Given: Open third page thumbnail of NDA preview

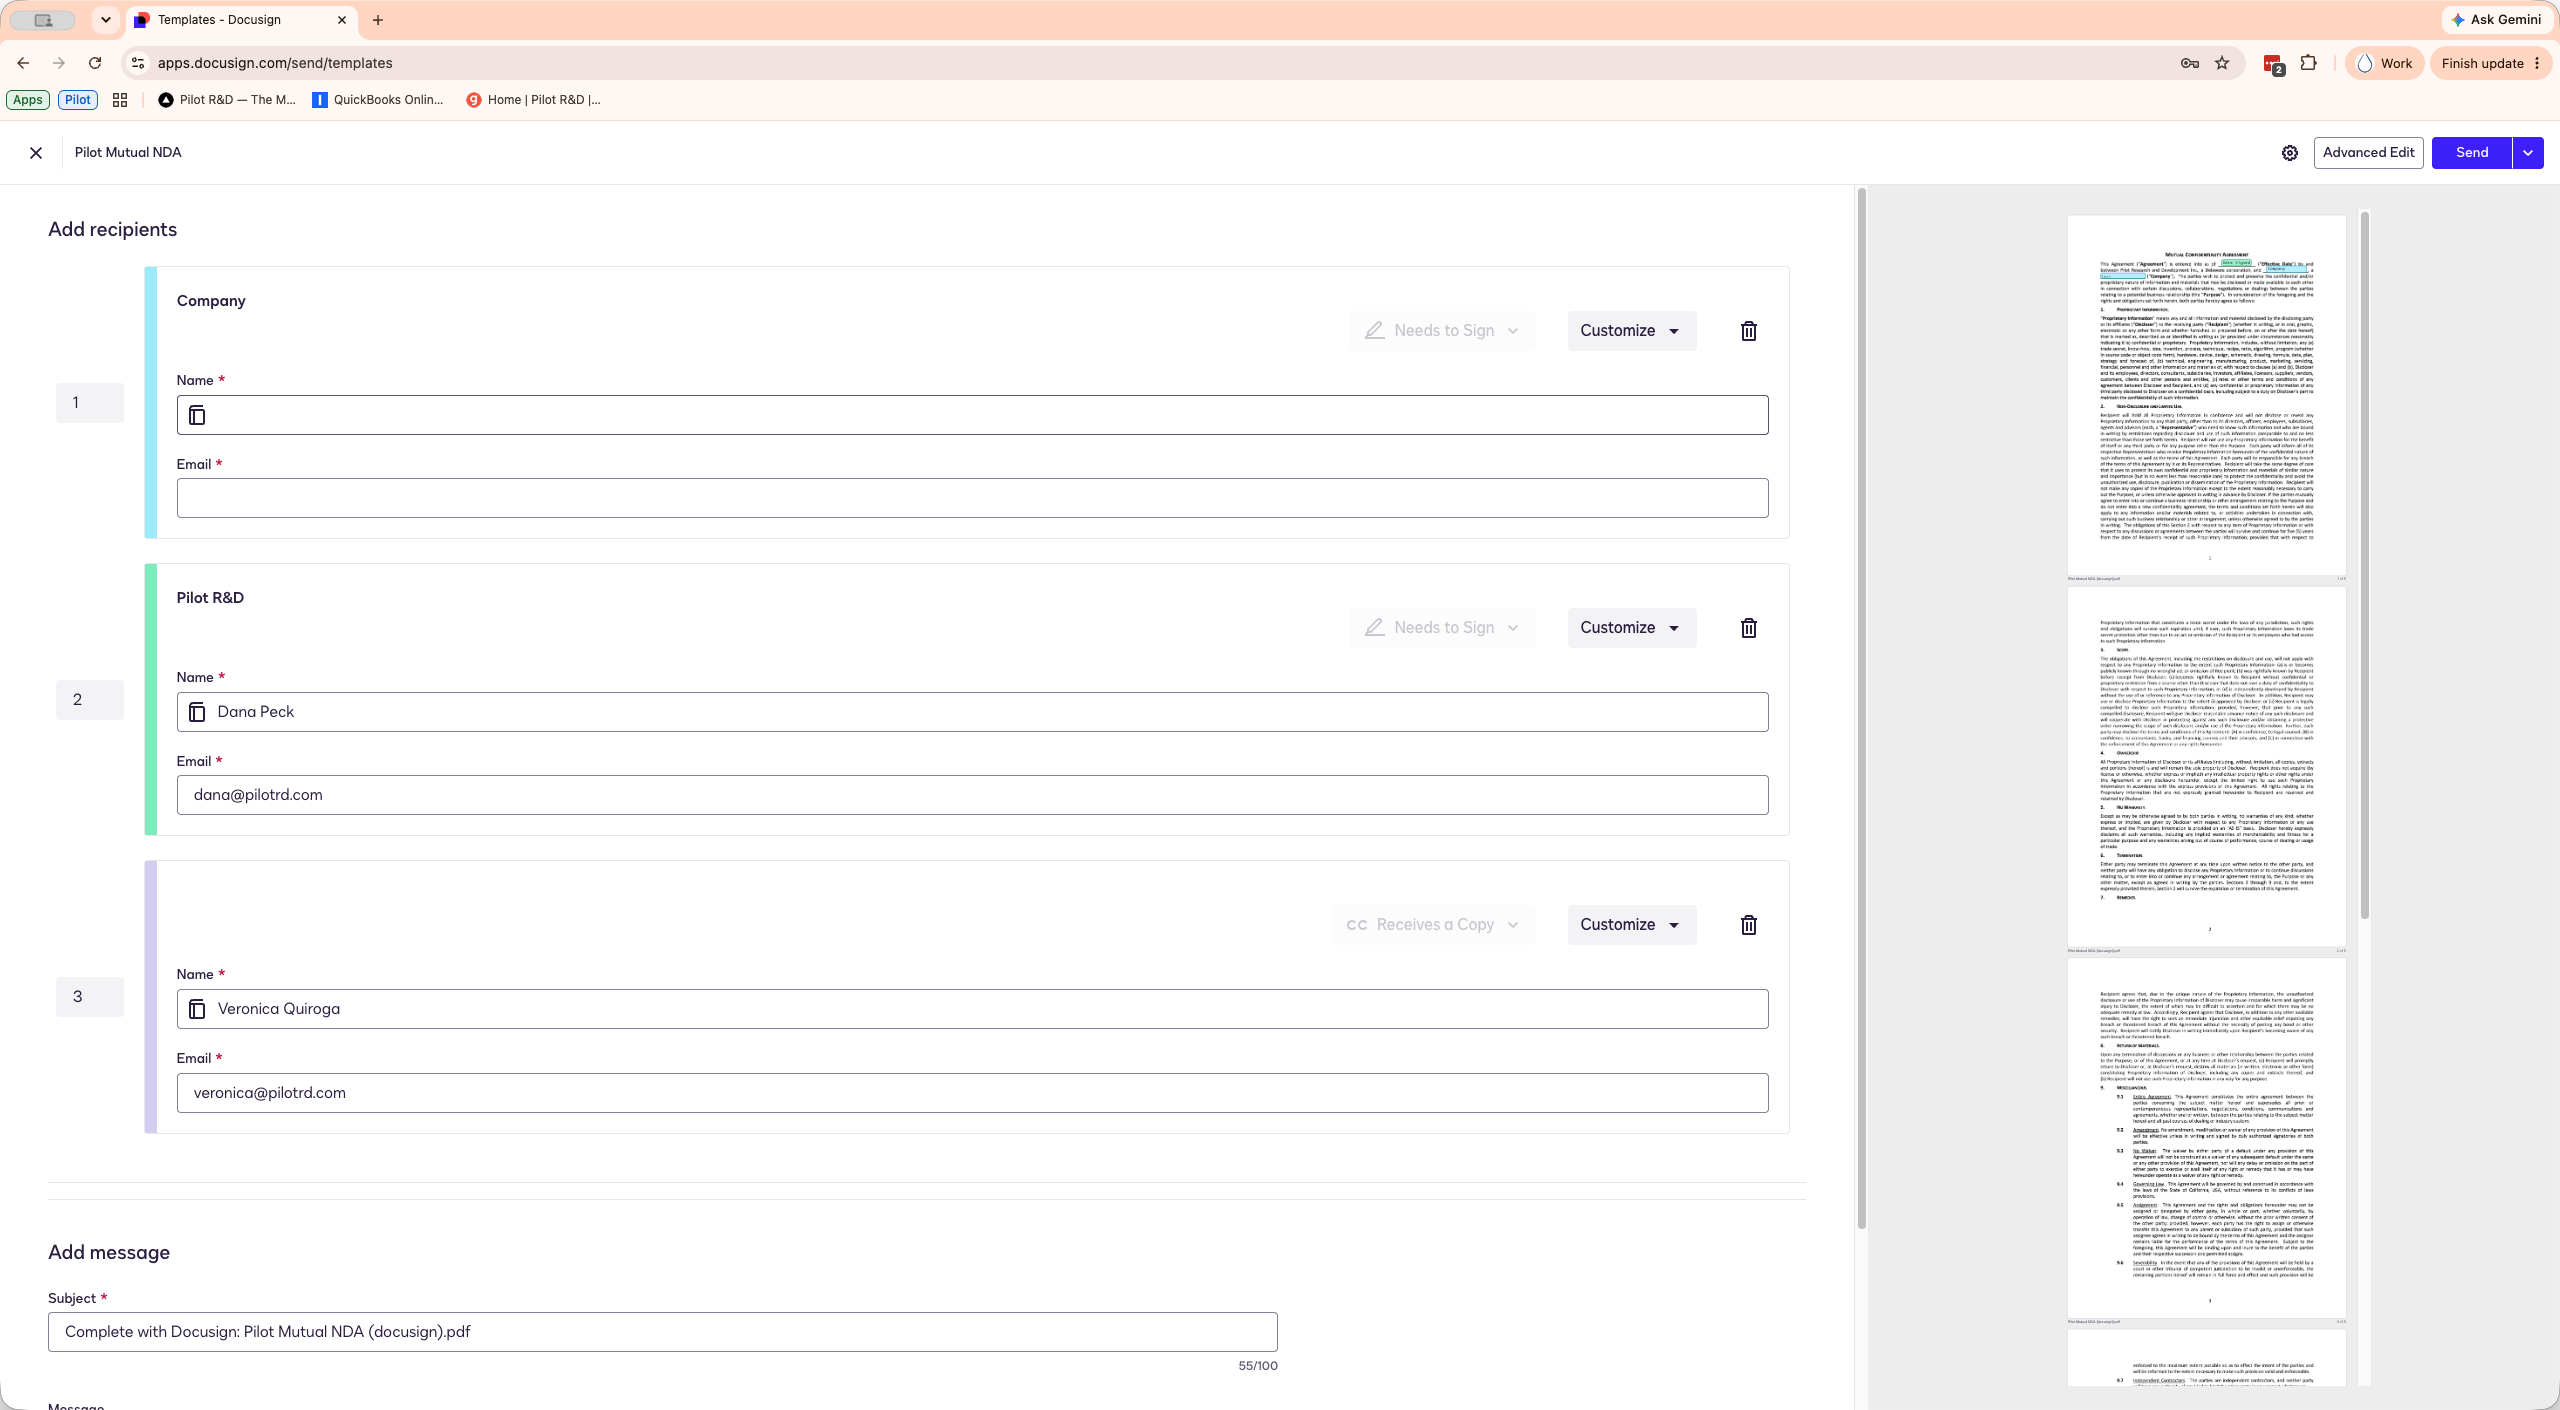Looking at the screenshot, I should click(x=2206, y=1138).
